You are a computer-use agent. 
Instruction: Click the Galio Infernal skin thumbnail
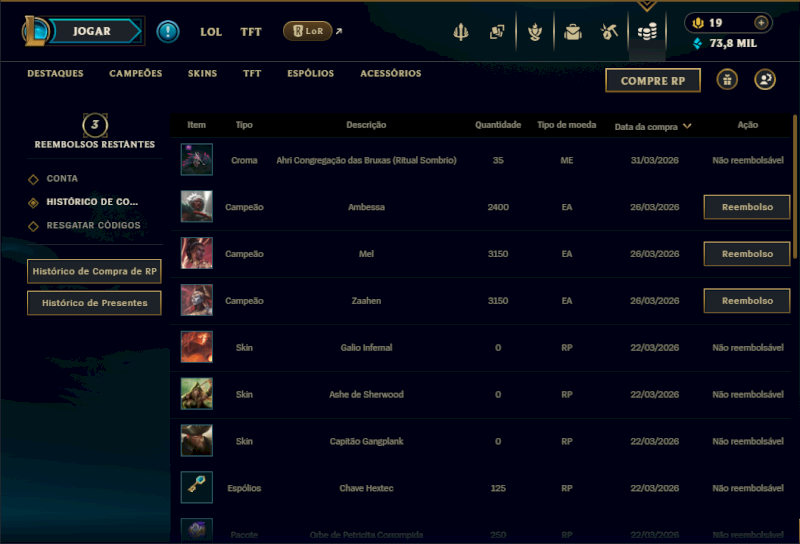196,347
